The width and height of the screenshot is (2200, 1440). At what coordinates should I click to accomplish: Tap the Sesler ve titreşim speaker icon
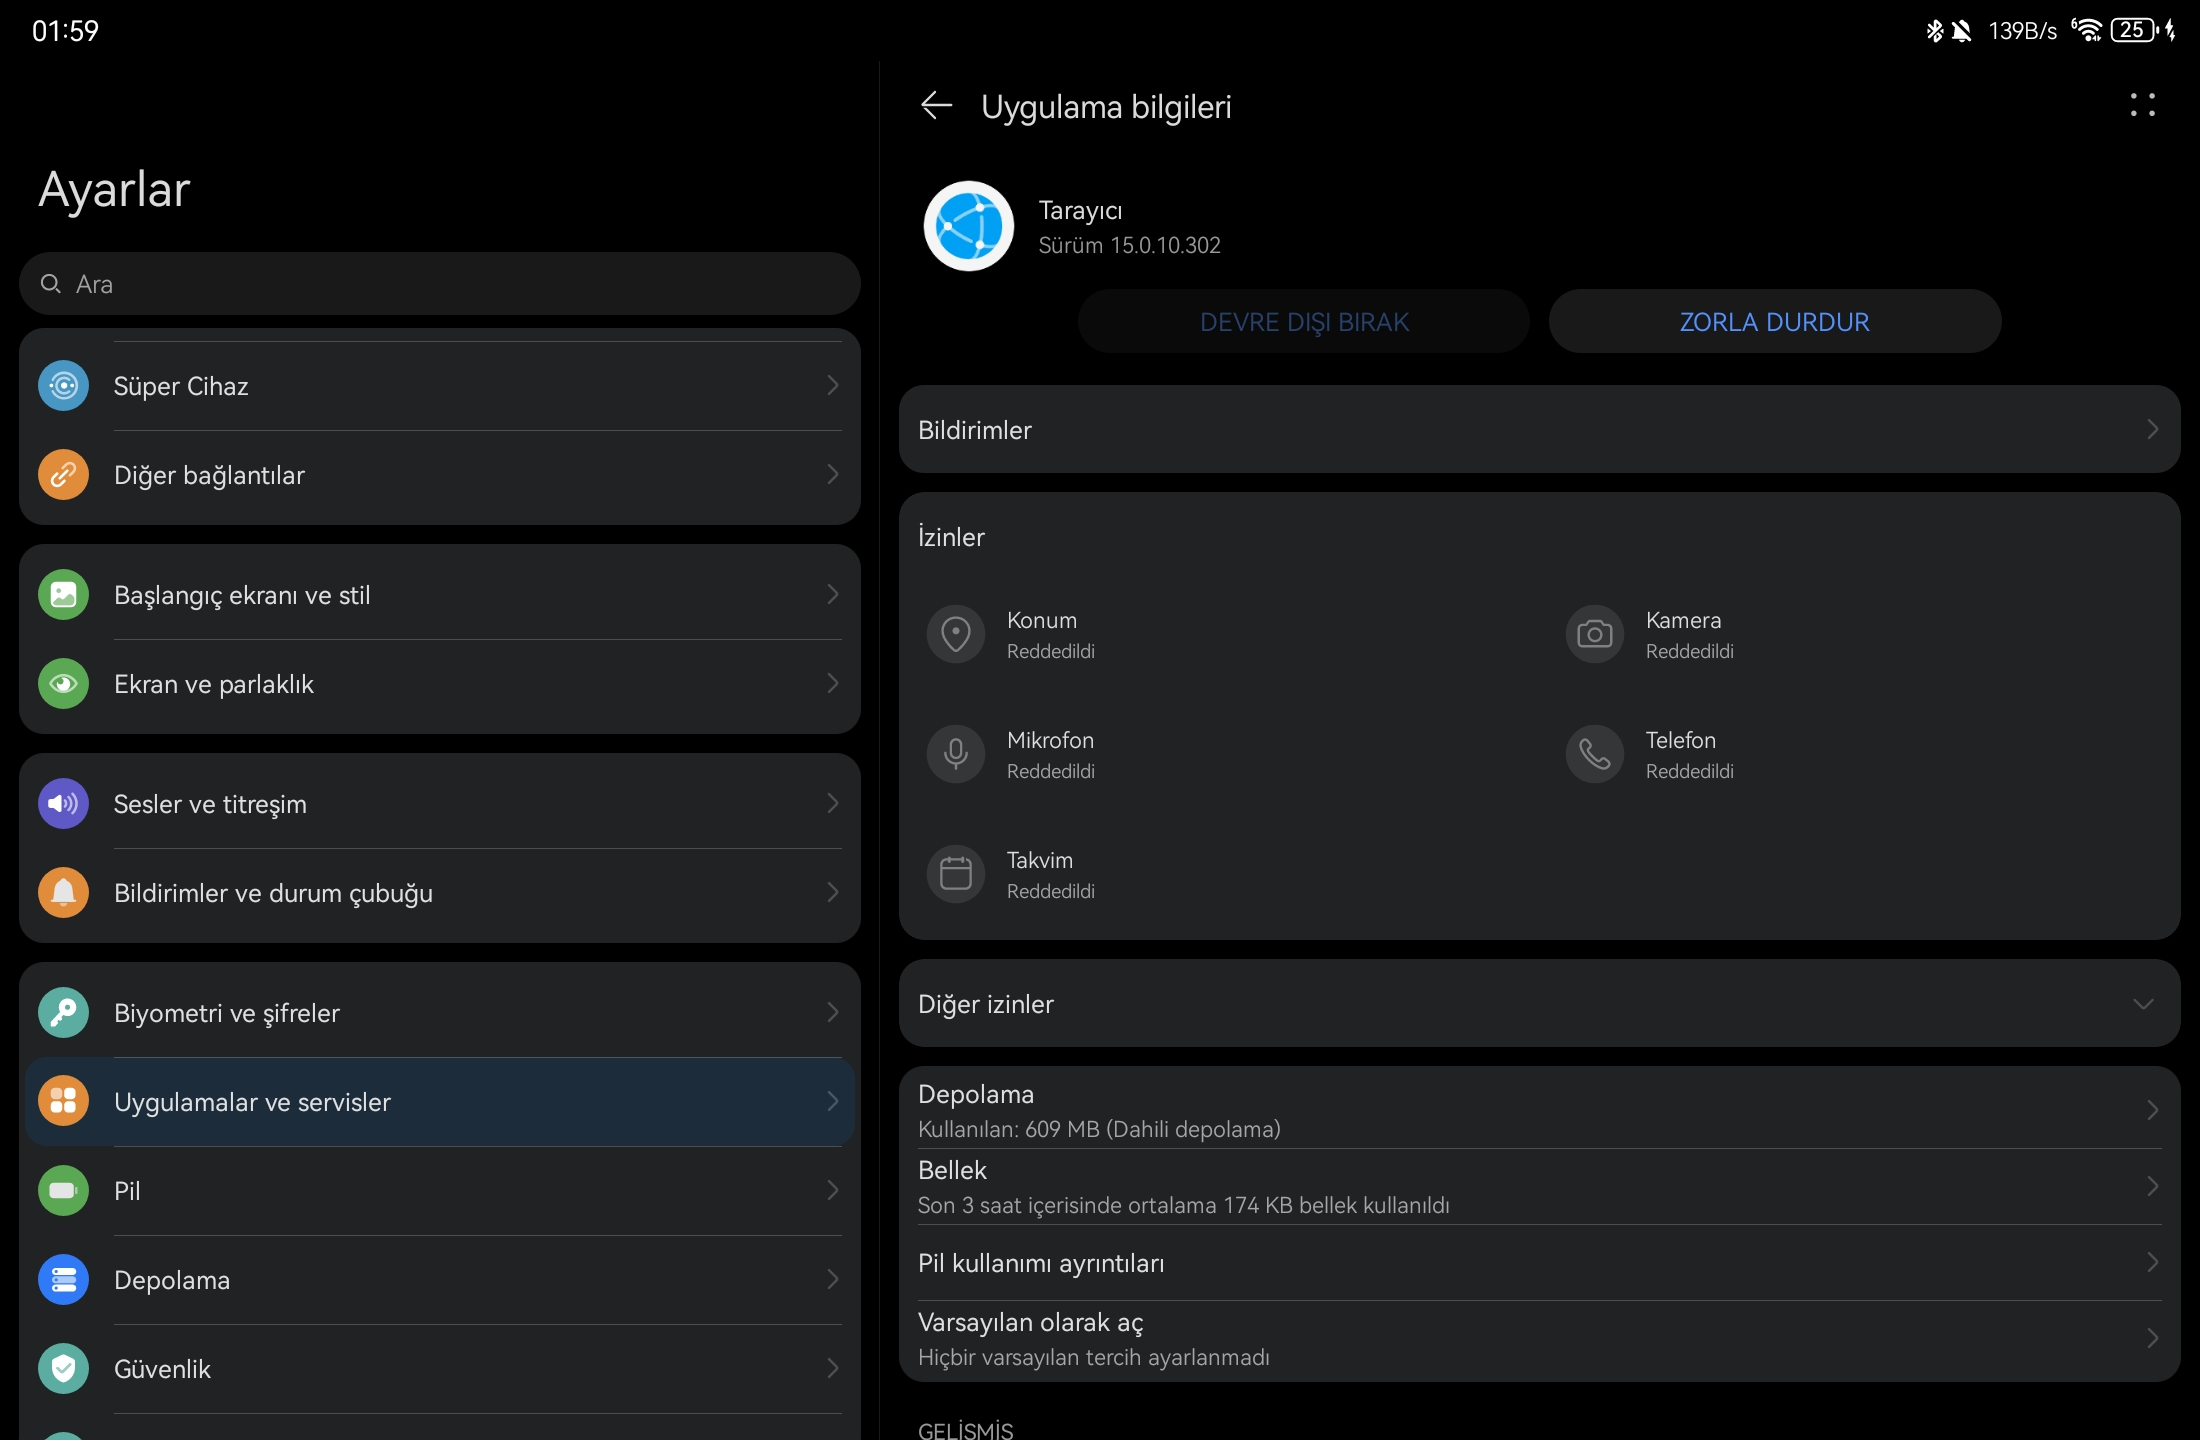pos(63,804)
